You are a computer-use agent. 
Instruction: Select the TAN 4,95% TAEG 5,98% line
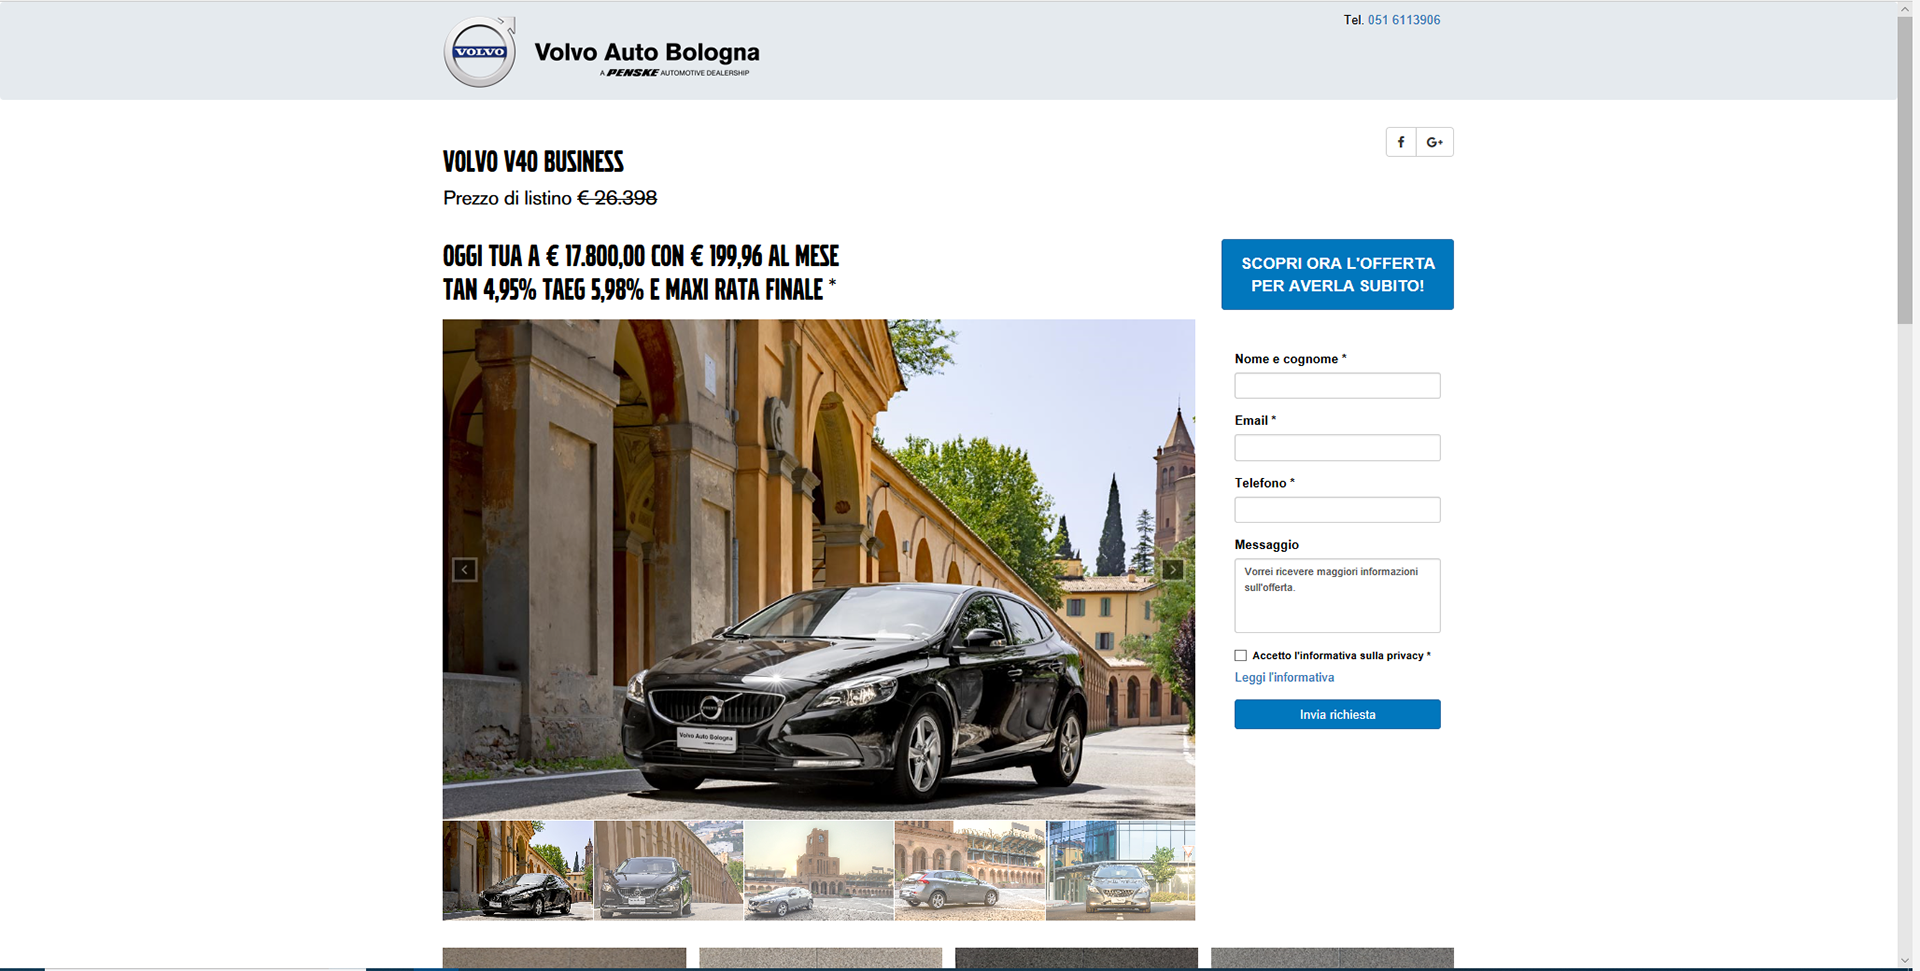pos(639,290)
